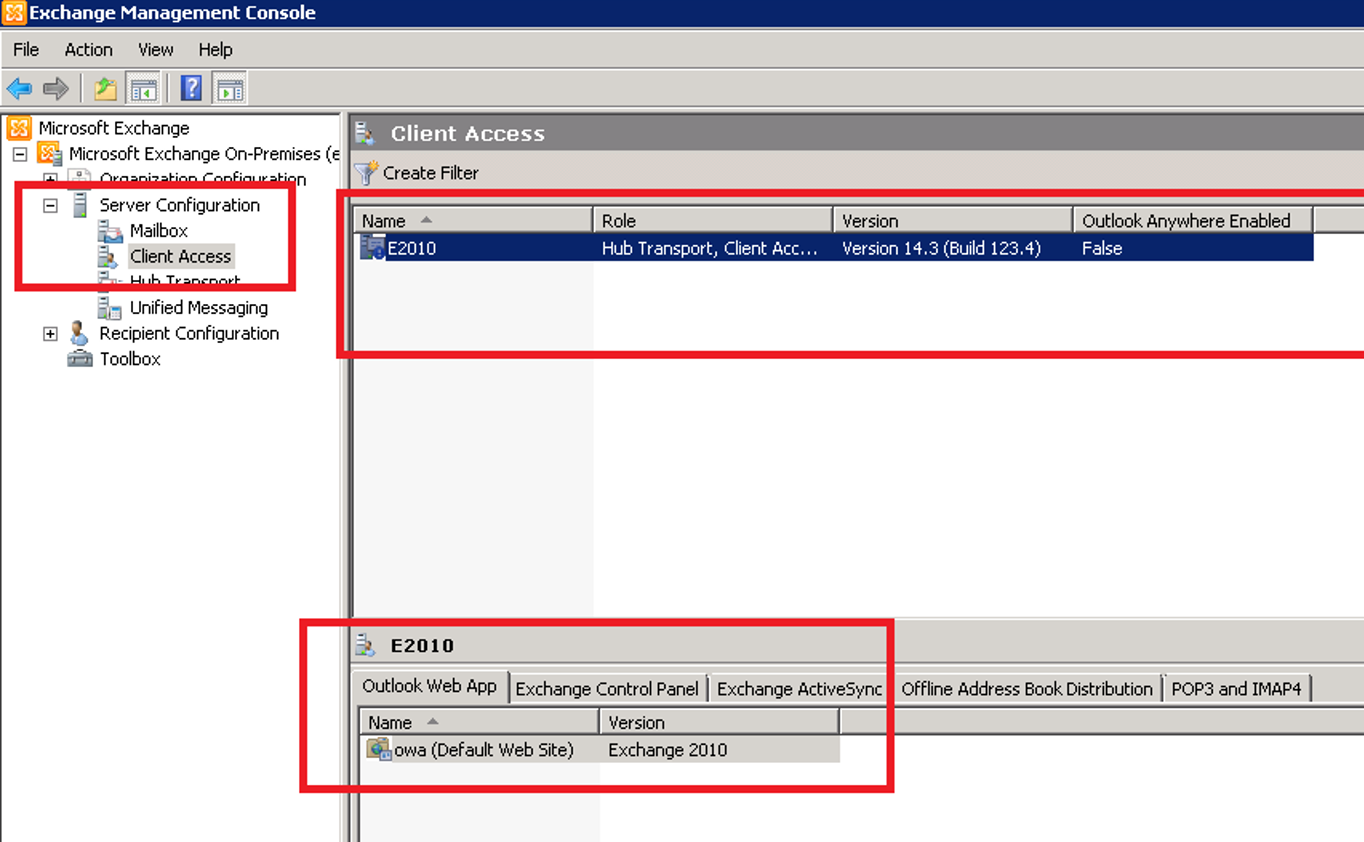Click the Back arrow toolbar icon

tap(19, 89)
